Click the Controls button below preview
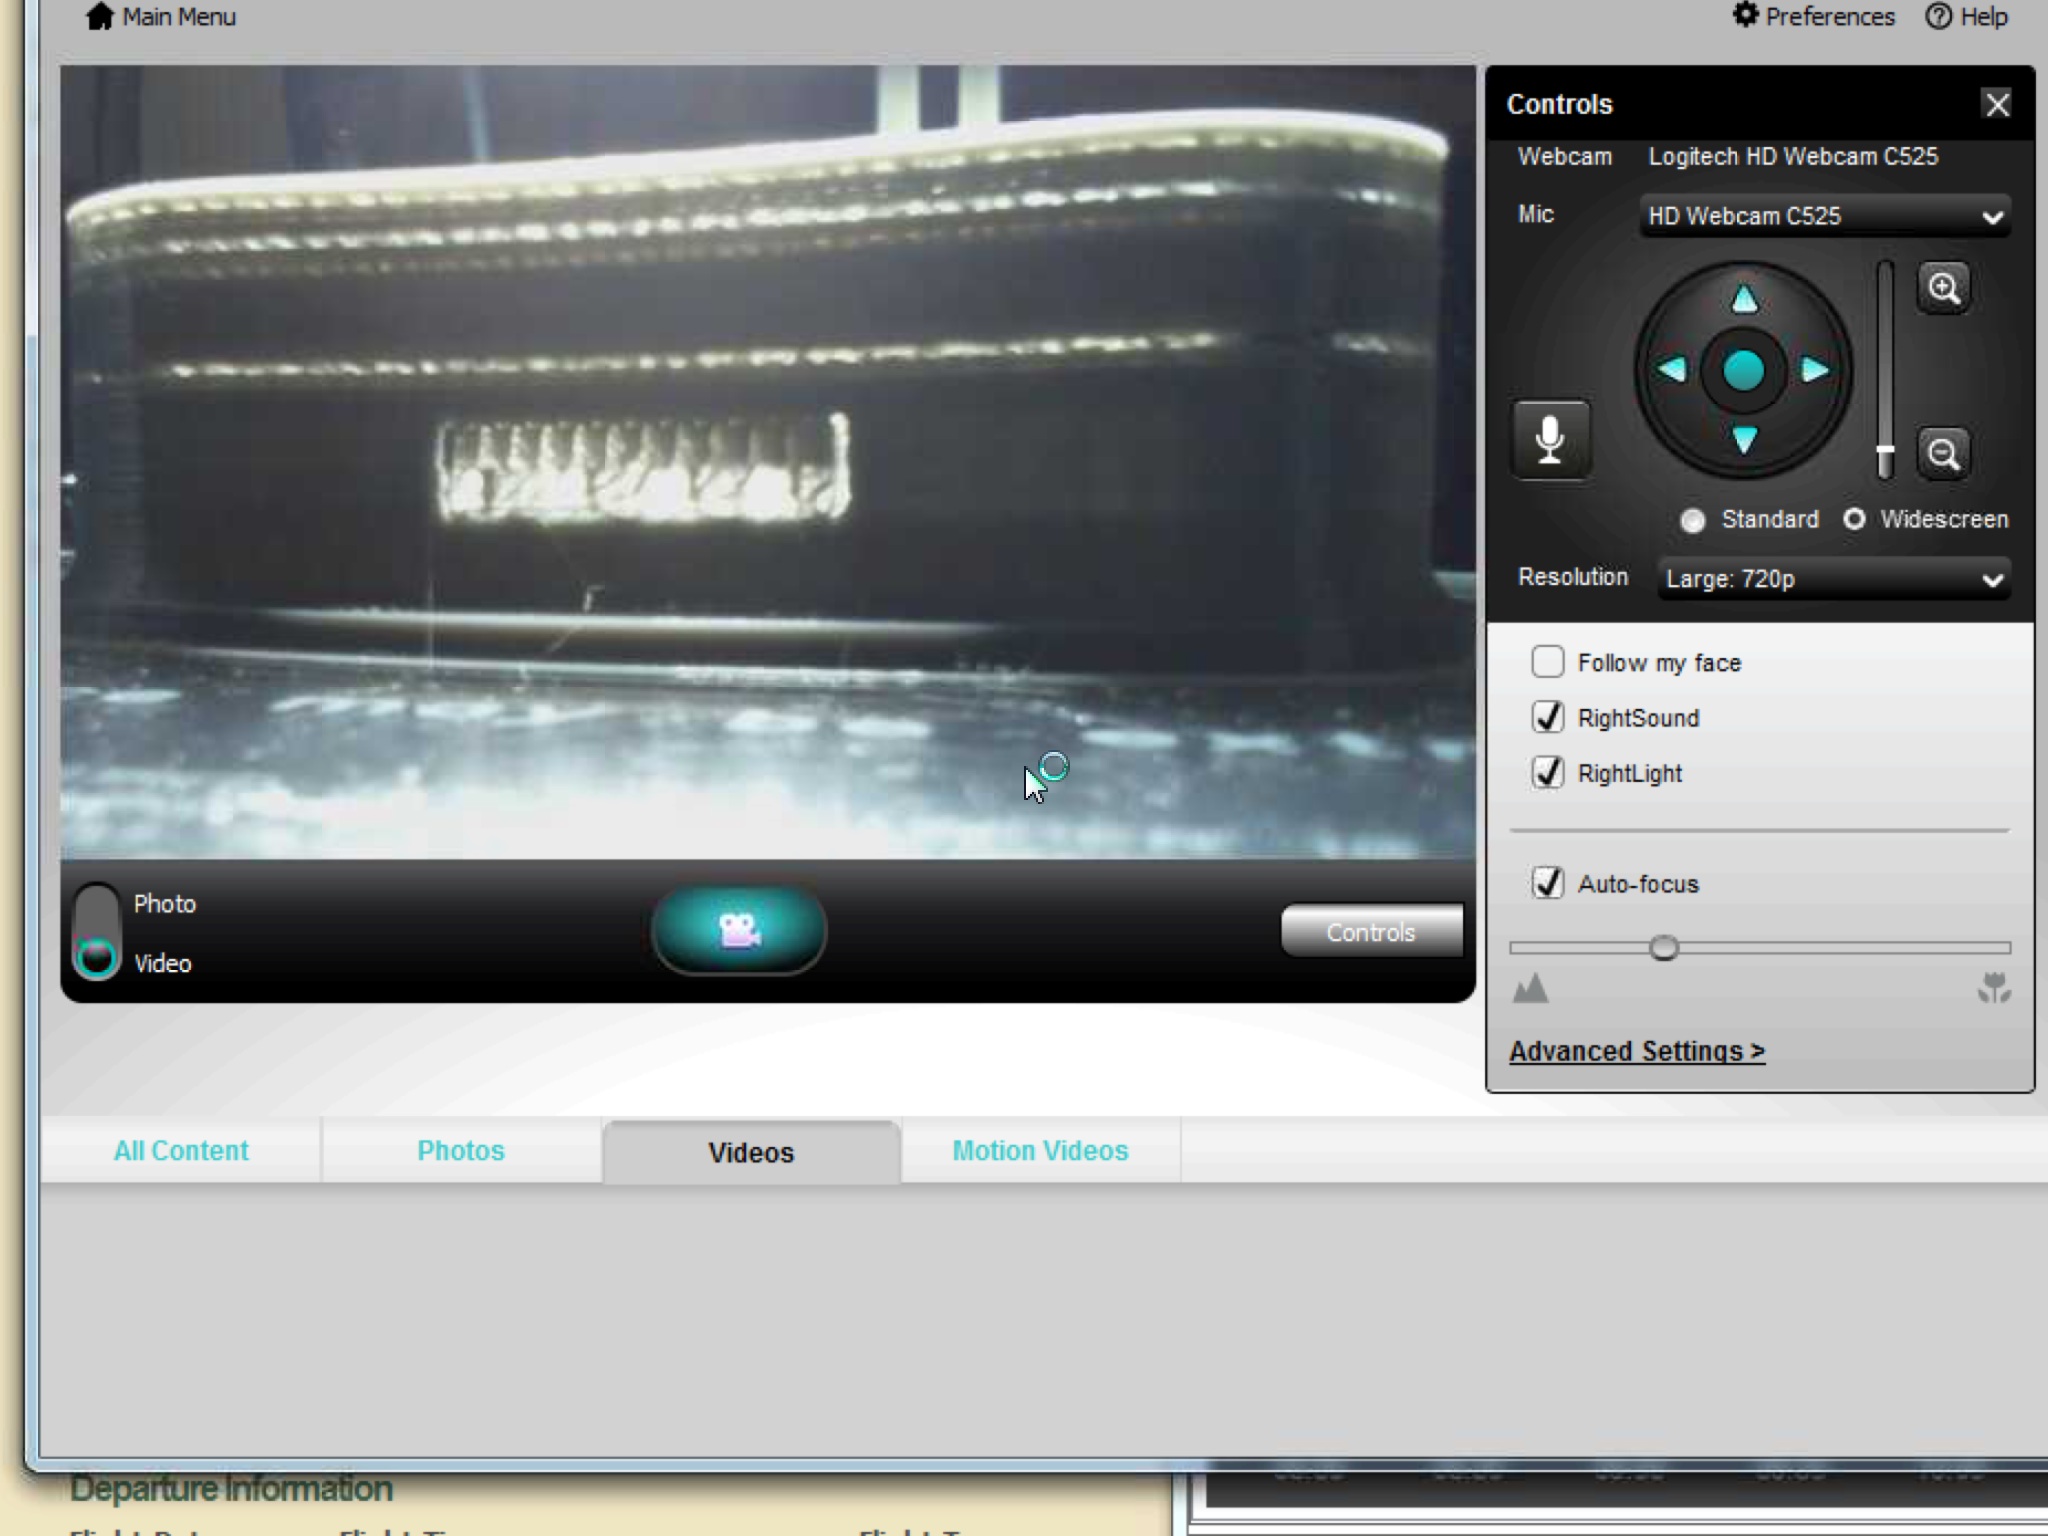The image size is (2048, 1536). 1371,932
